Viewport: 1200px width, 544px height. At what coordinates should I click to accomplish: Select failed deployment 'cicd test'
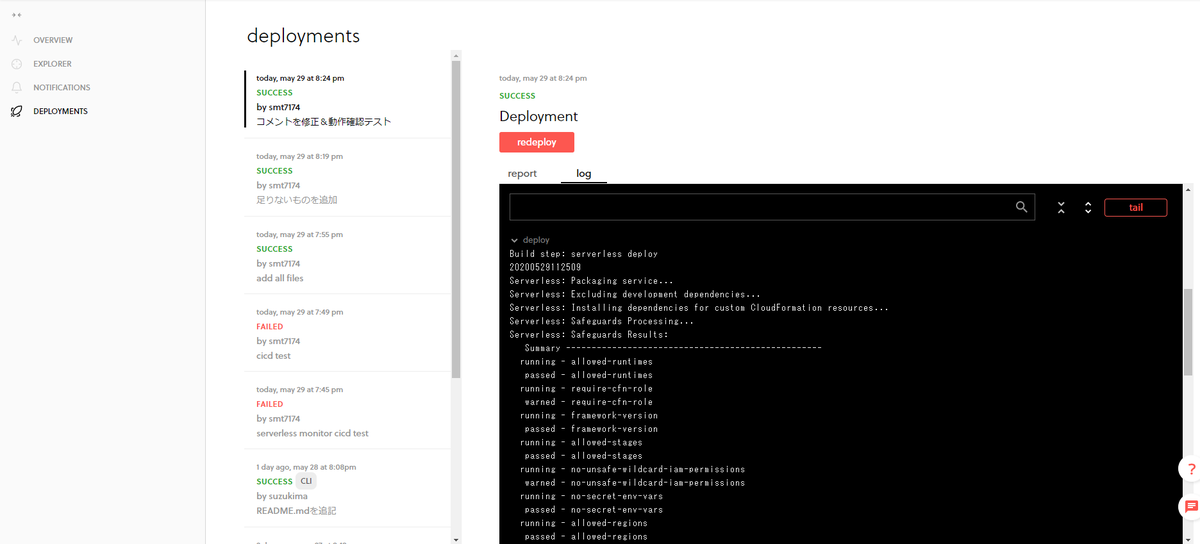point(348,333)
